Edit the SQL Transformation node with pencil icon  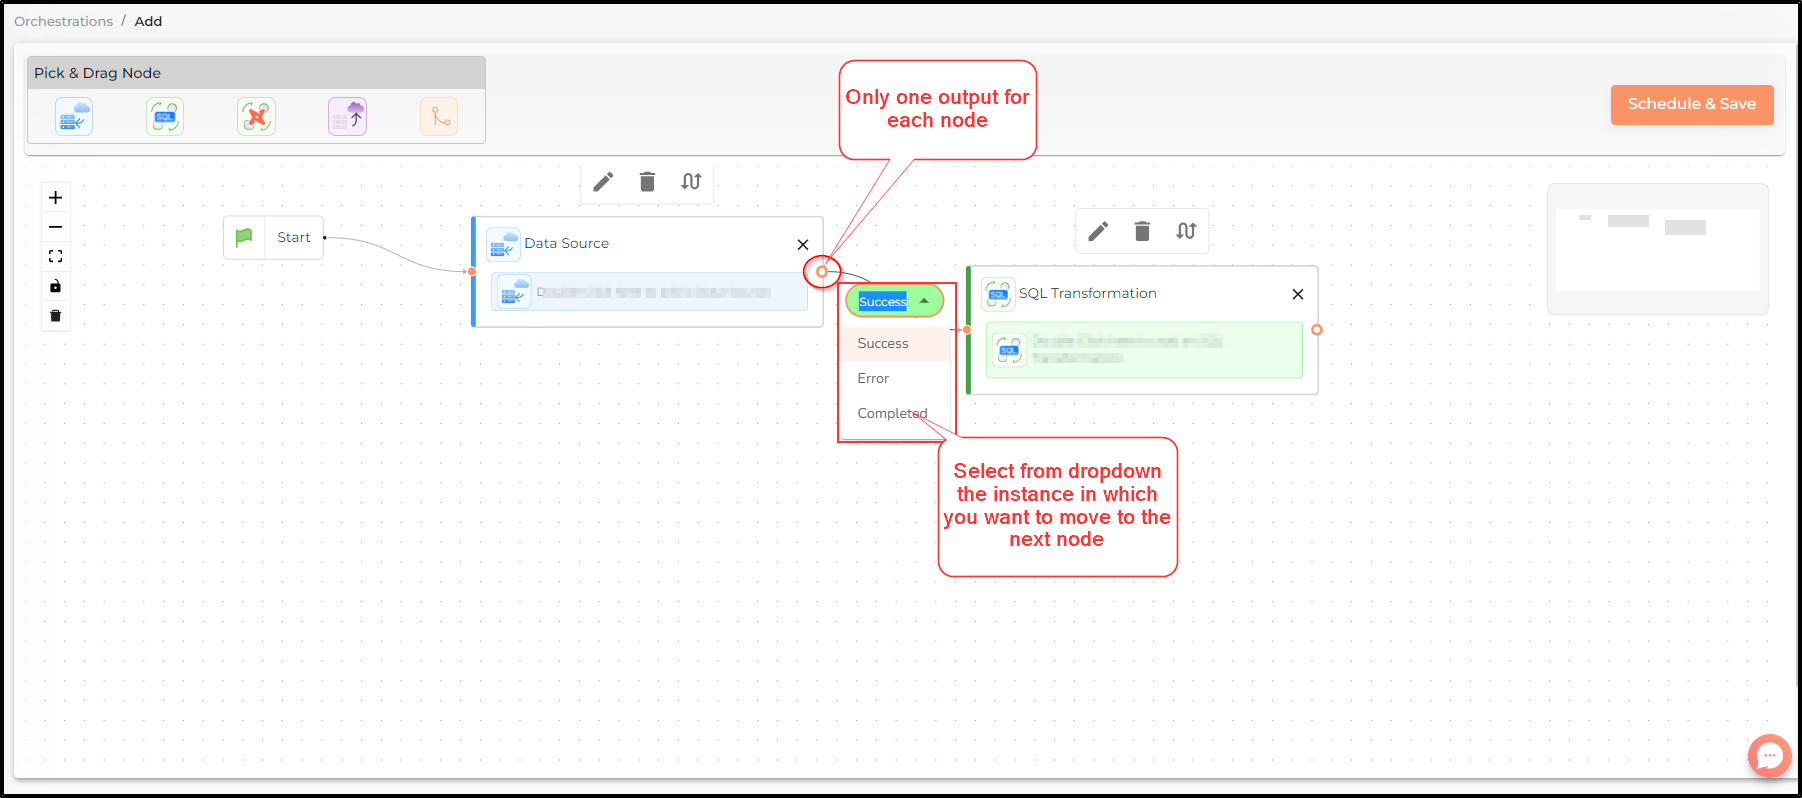1098,232
